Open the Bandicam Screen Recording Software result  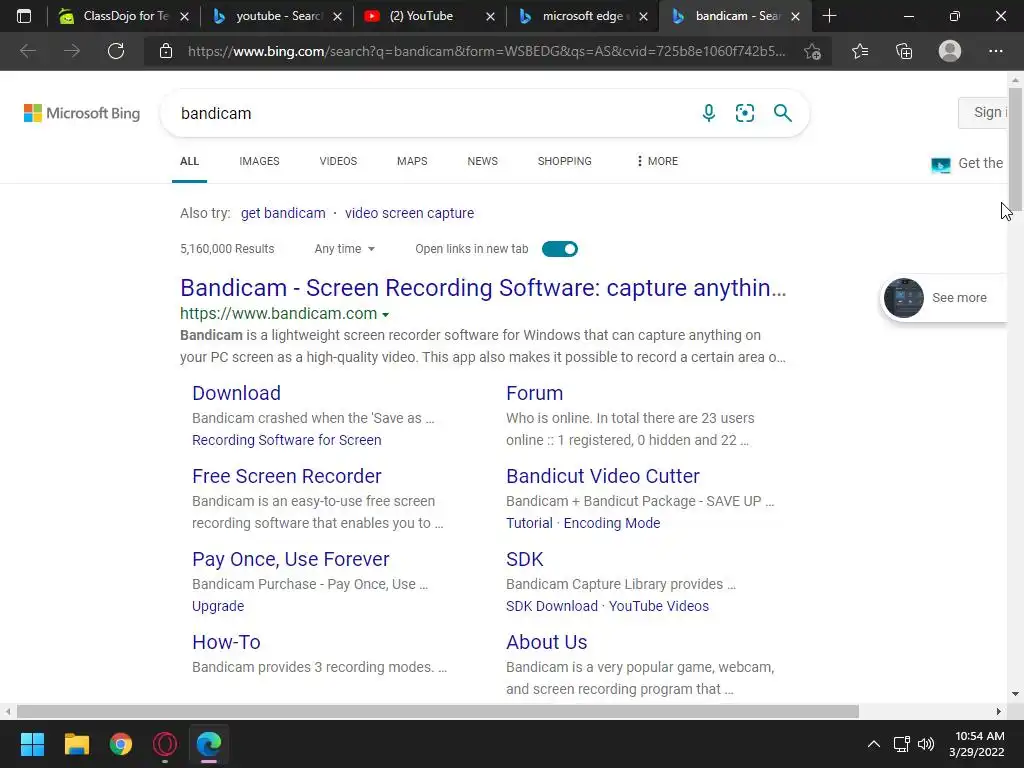(x=483, y=288)
